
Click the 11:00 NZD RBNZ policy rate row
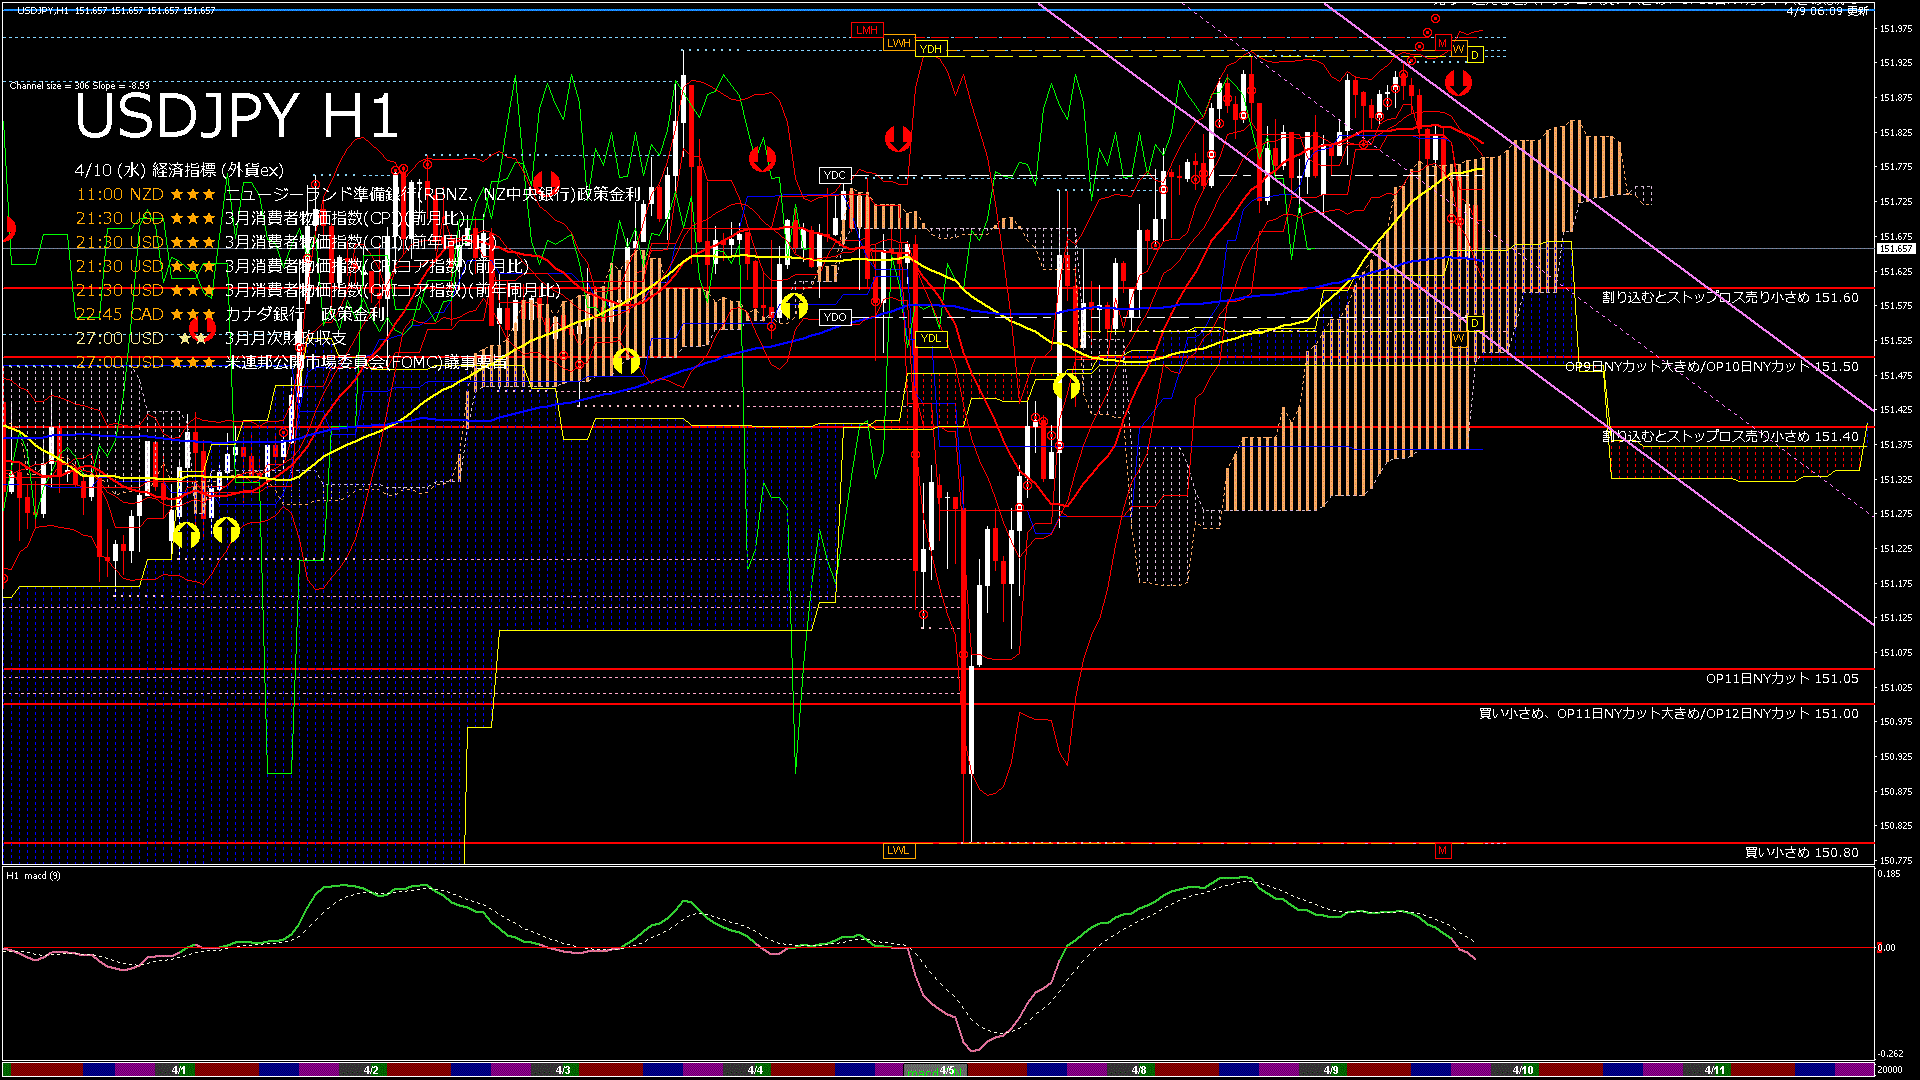tap(357, 194)
